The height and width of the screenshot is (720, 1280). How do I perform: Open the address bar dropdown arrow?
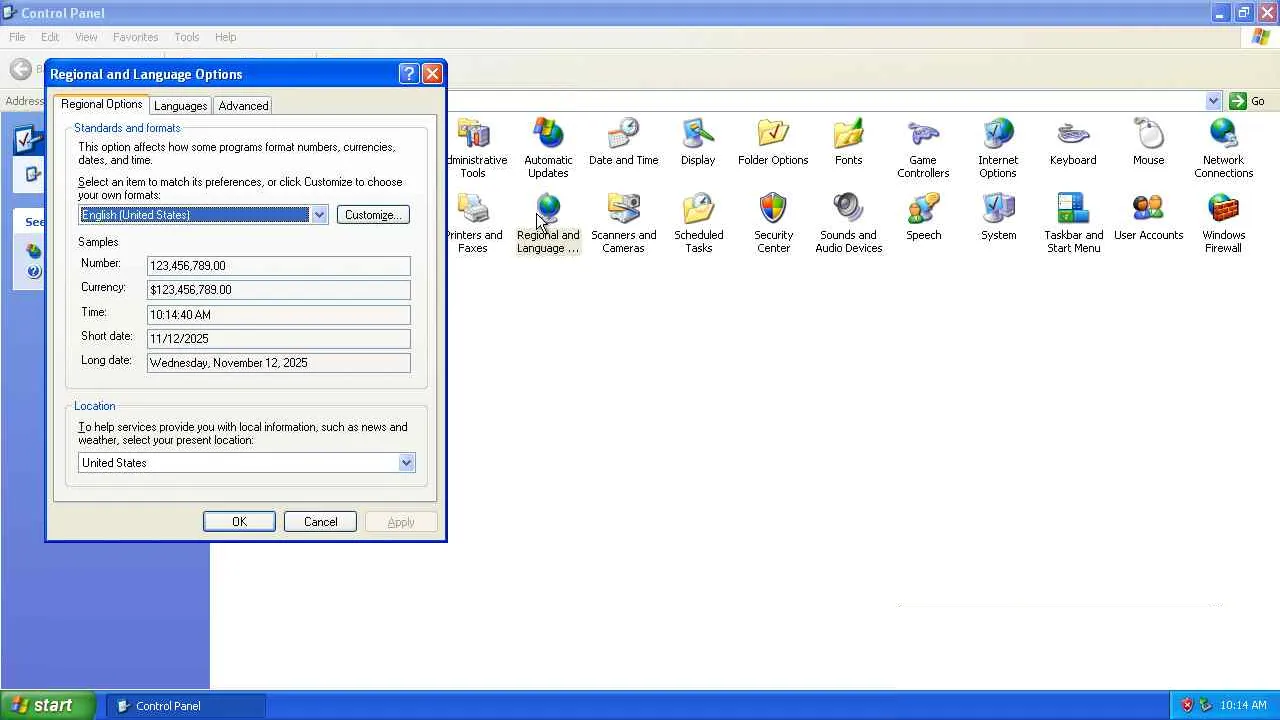click(x=1213, y=101)
